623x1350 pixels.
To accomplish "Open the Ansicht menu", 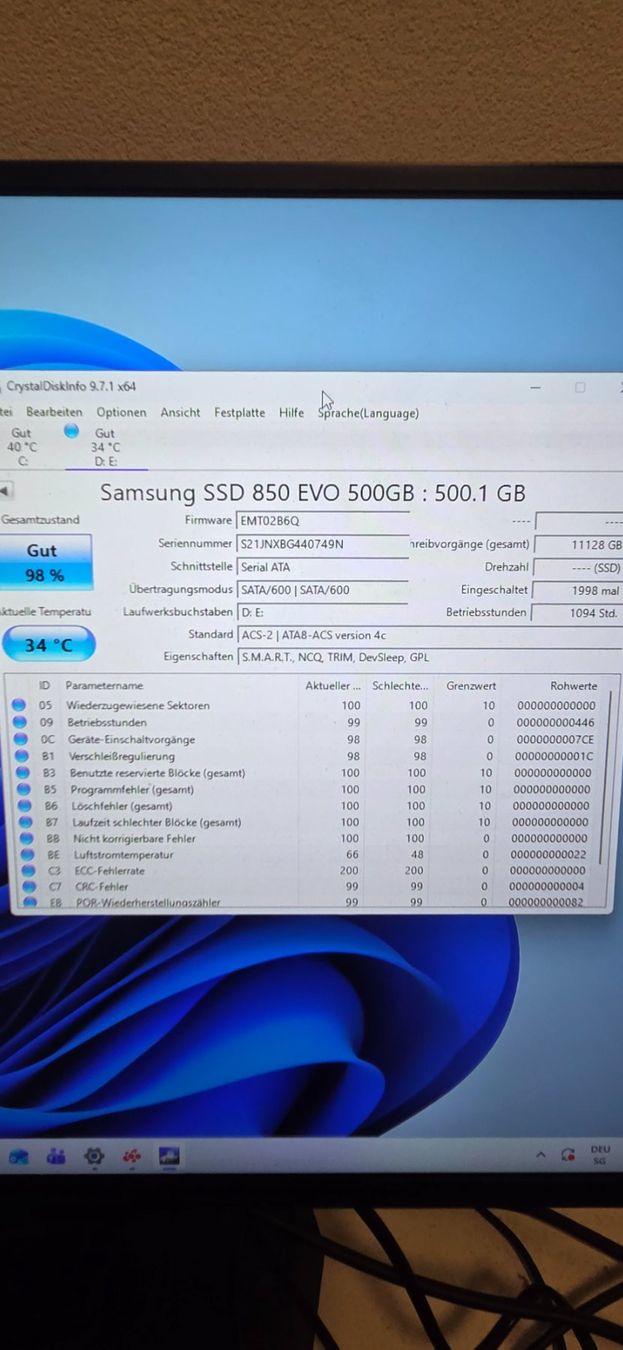I will 180,412.
